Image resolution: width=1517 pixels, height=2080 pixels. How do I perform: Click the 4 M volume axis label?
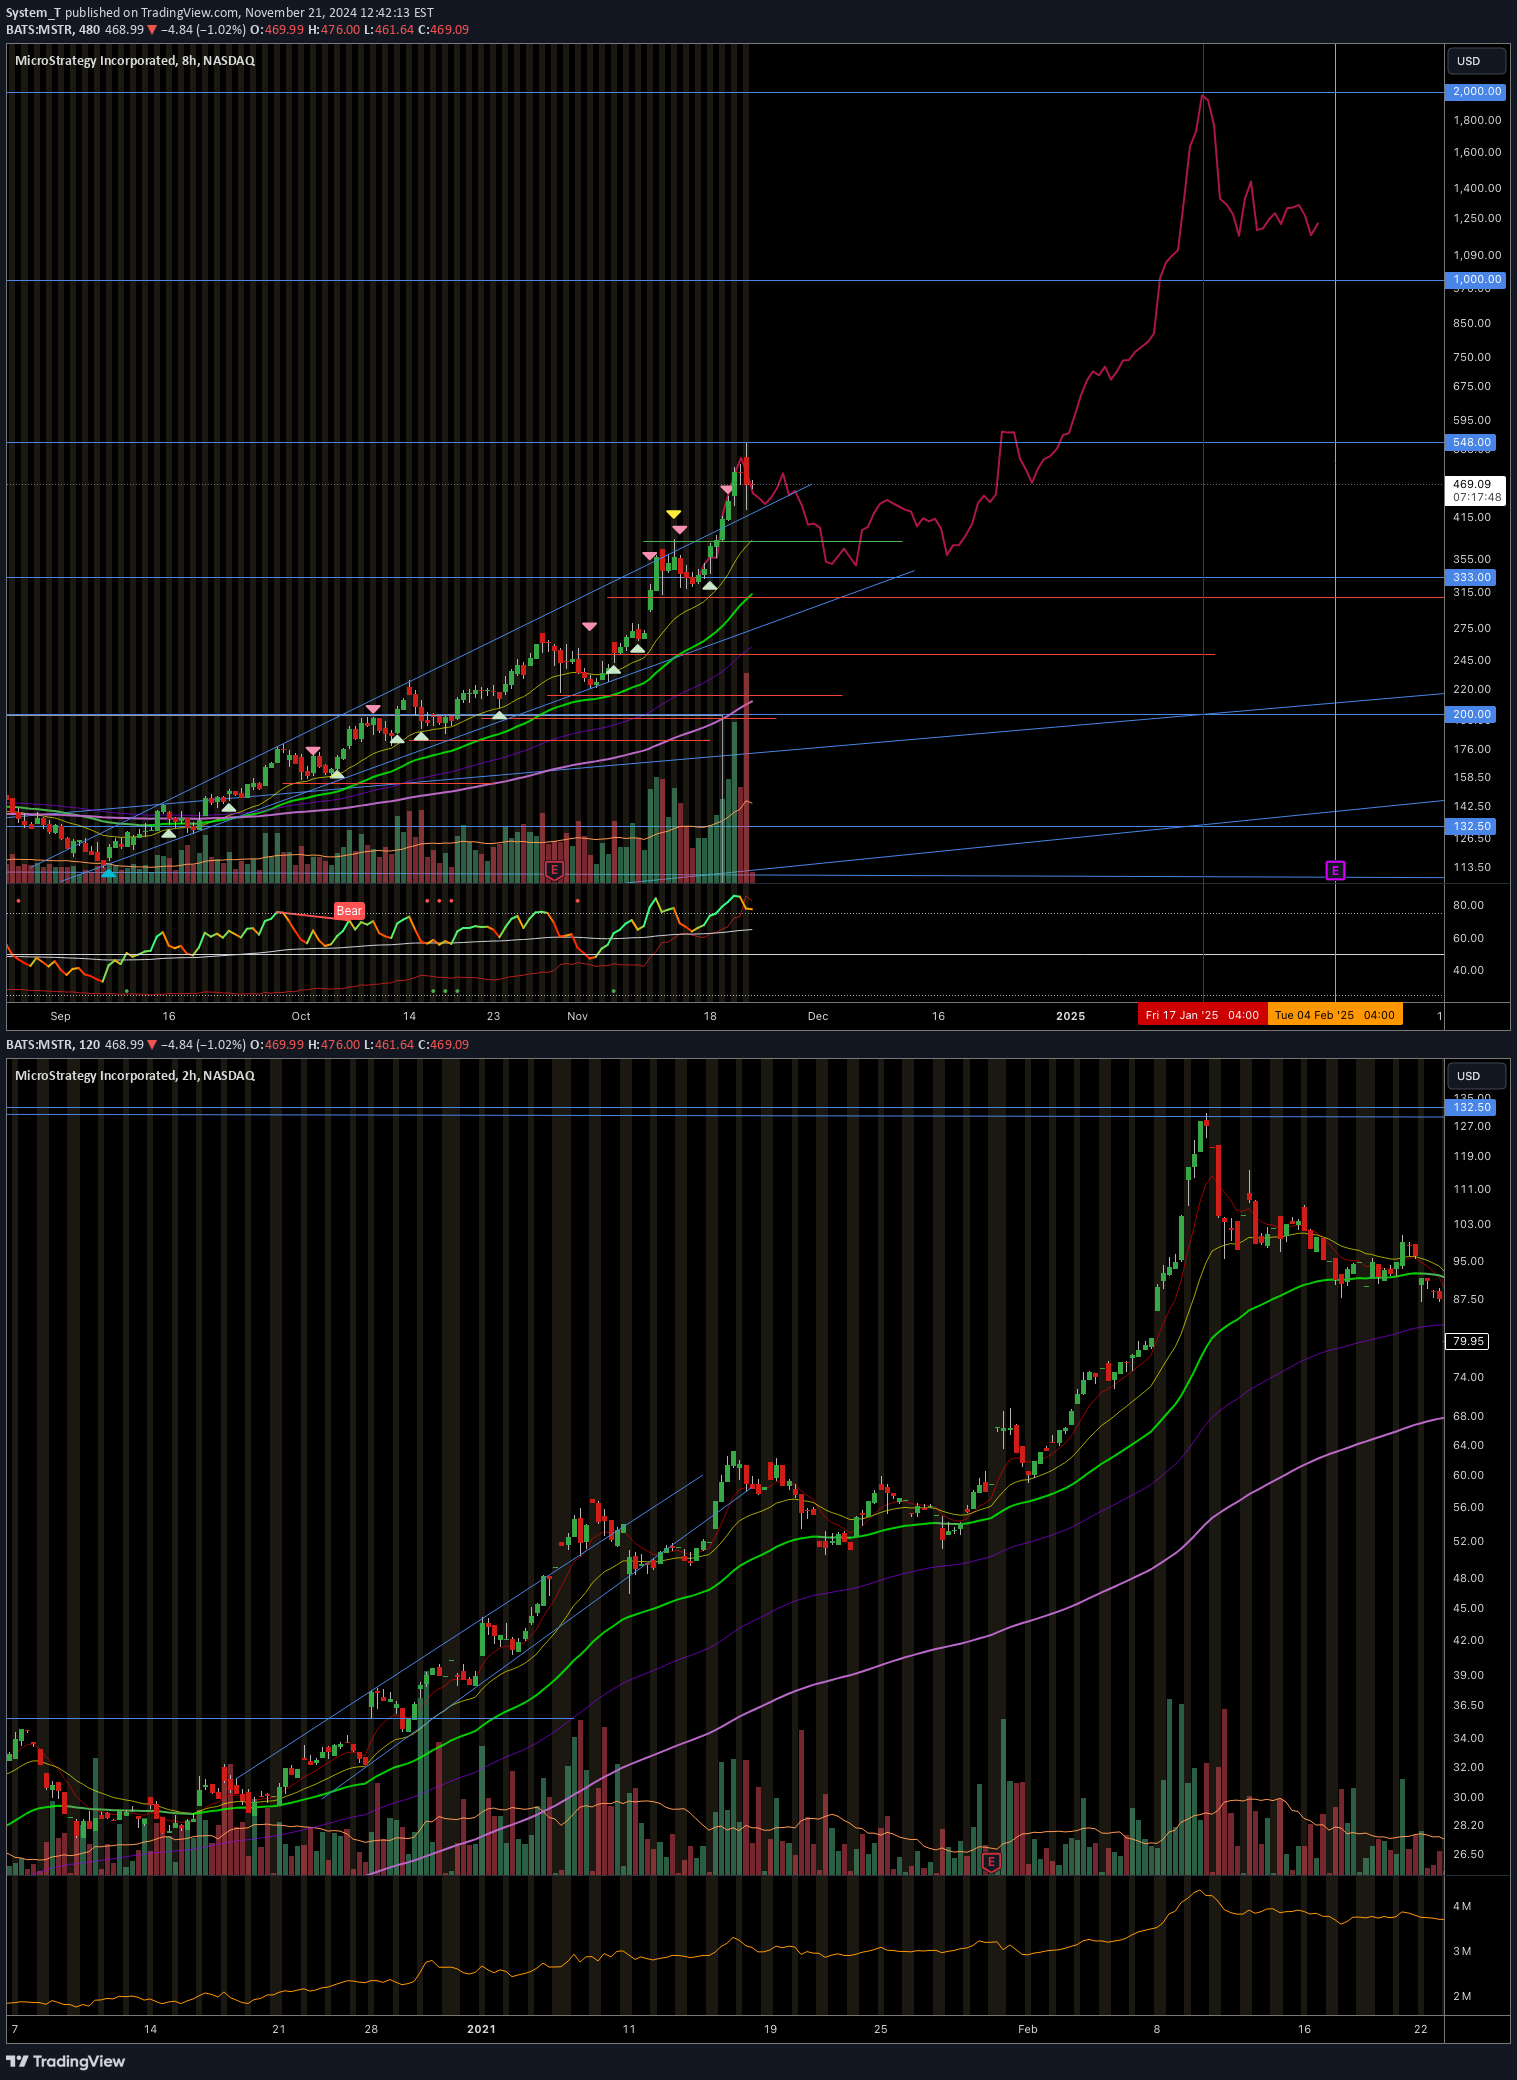tap(1462, 1906)
